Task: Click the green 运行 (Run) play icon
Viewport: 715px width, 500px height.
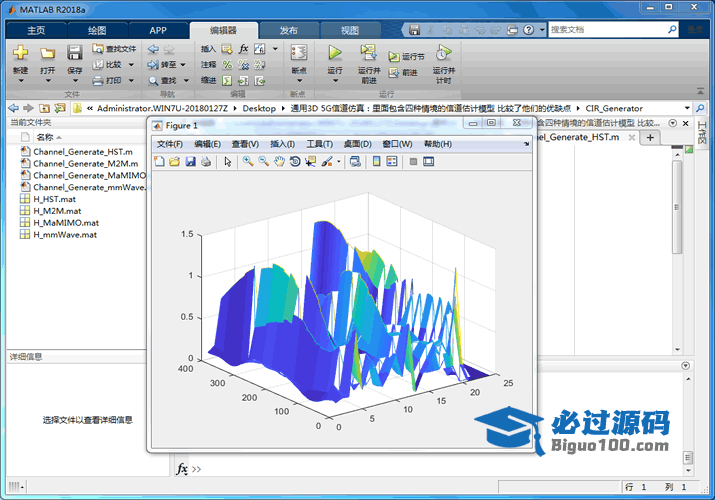Action: [335, 53]
